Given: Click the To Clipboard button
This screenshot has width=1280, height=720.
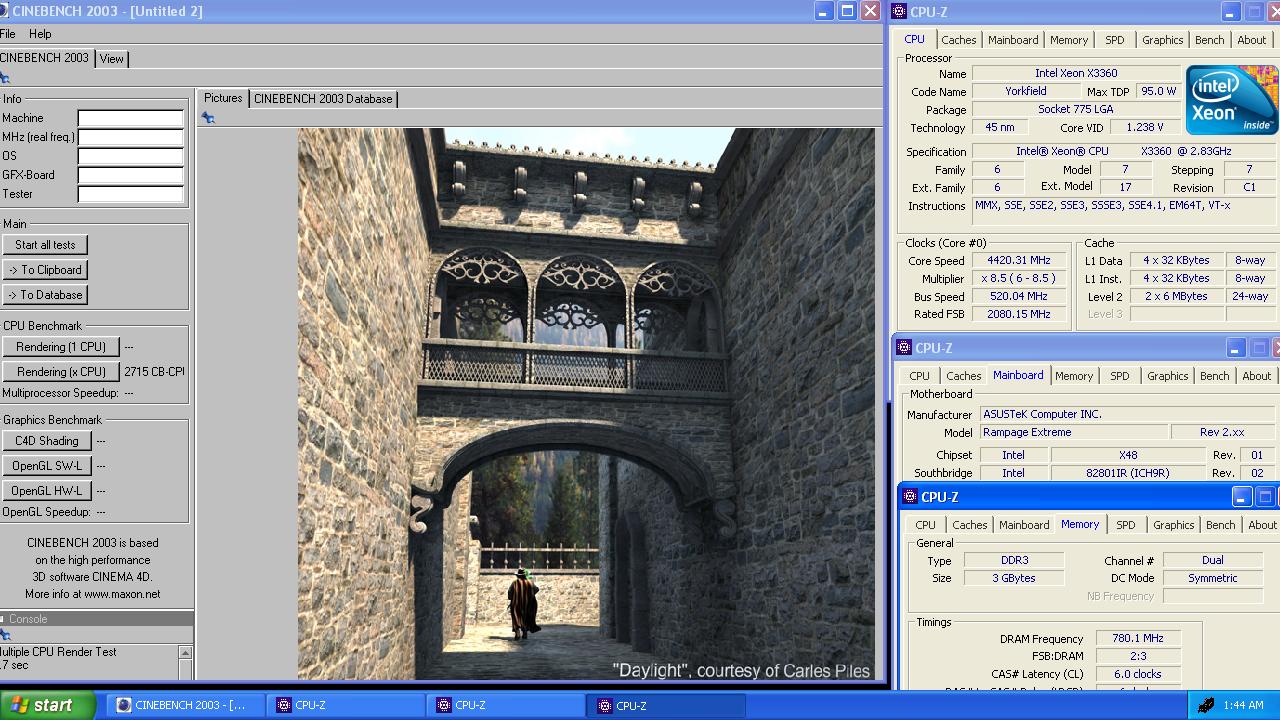Looking at the screenshot, I should pos(45,270).
